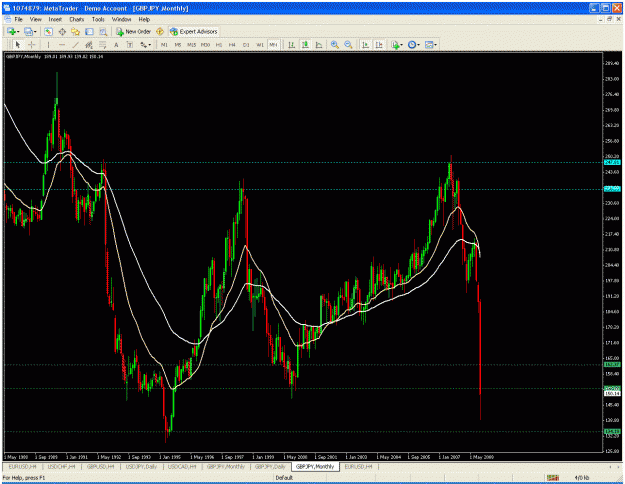Viewport: 625px width, 484px height.
Task: Switch to the USDCHF,H4 chart tab
Action: [61, 466]
